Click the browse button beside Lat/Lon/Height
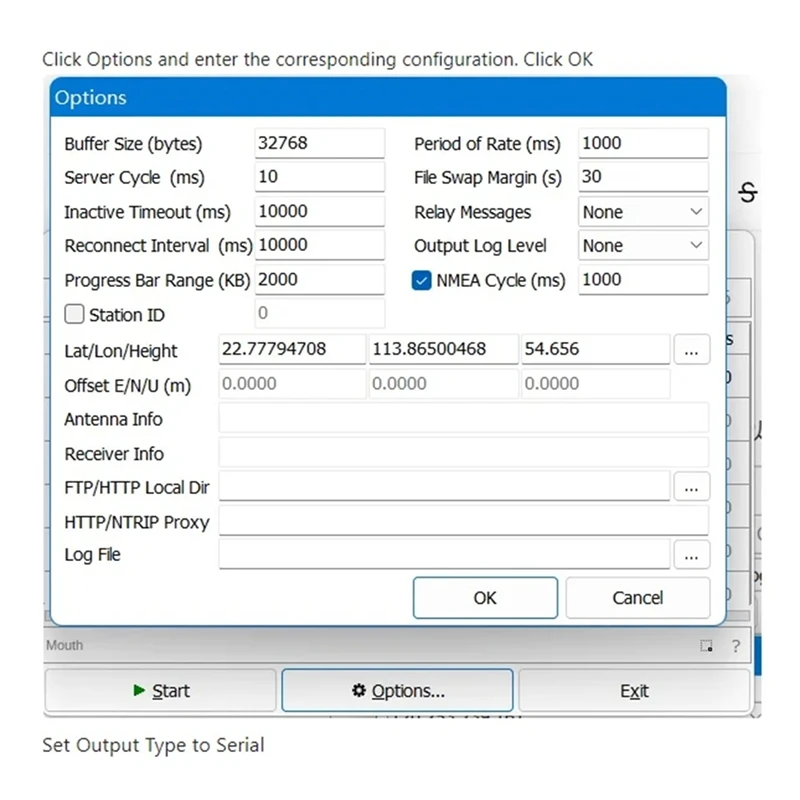 tap(692, 349)
